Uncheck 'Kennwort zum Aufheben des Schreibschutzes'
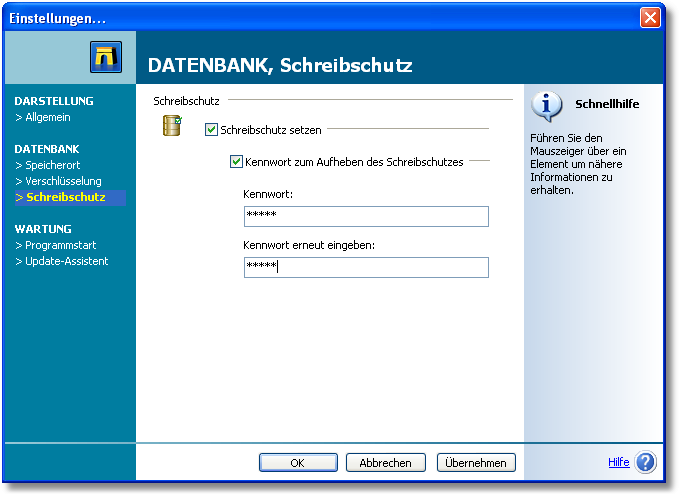The height and width of the screenshot is (497, 680). [236, 162]
